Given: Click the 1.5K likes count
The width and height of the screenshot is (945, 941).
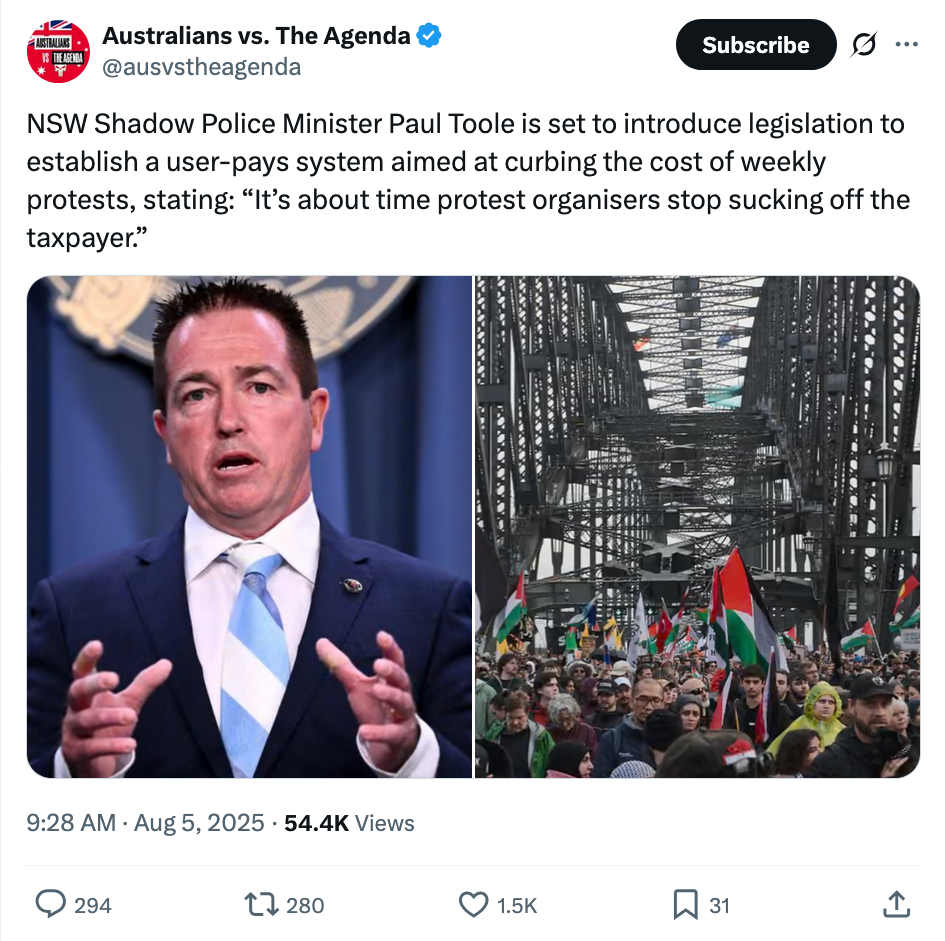Looking at the screenshot, I should tap(517, 905).
